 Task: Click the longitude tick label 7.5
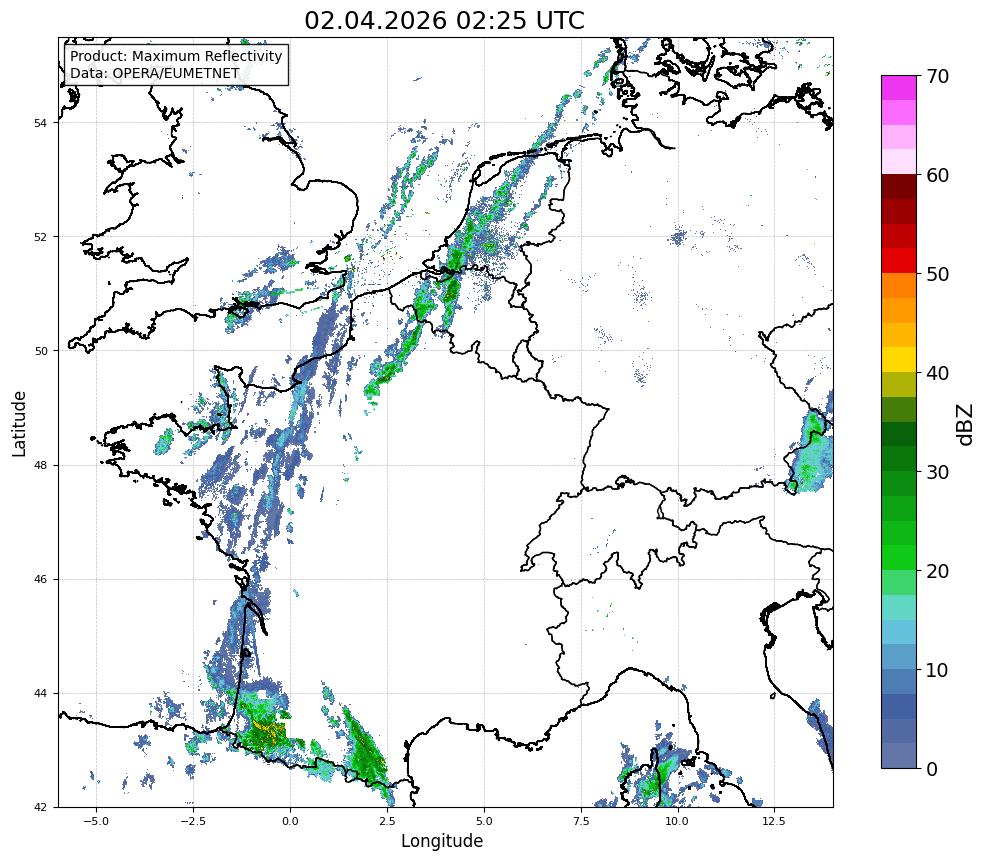pos(581,821)
